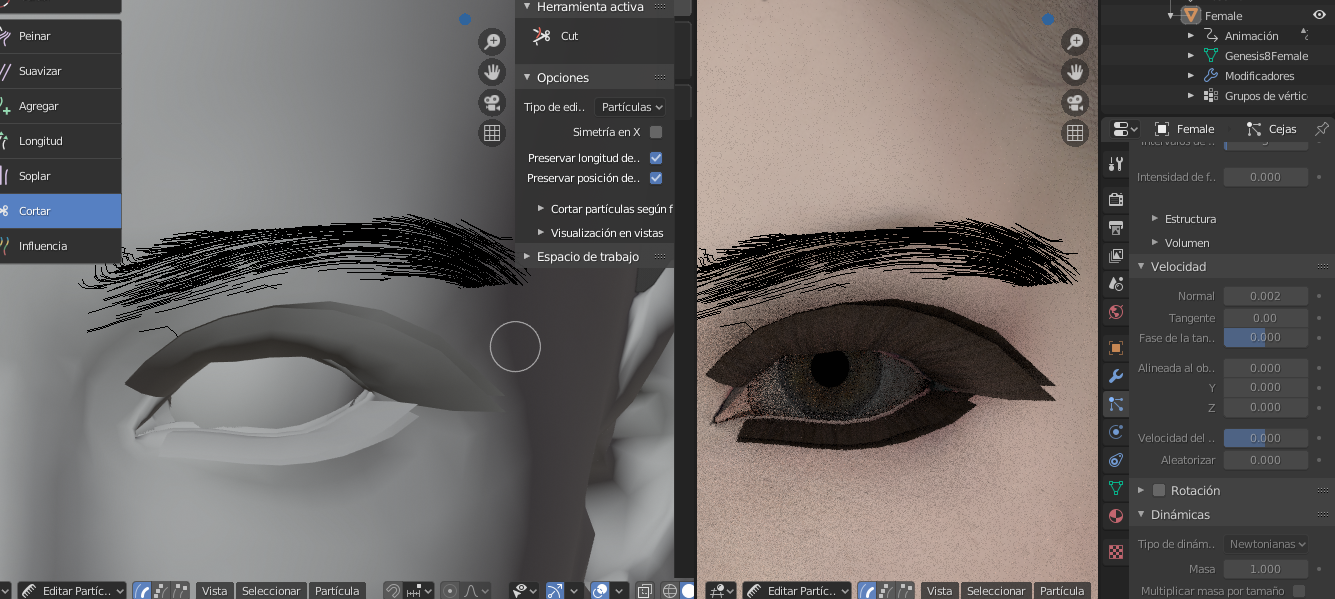Viewport: 1335px width, 599px height.
Task: Toggle Simetría en X checkbox
Action: pyautogui.click(x=656, y=132)
